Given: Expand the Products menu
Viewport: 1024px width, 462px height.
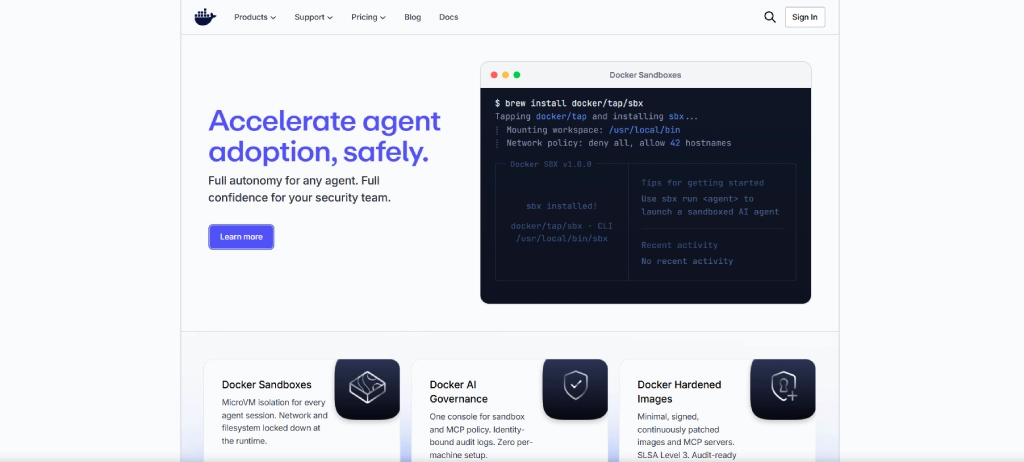Looking at the screenshot, I should tap(255, 17).
